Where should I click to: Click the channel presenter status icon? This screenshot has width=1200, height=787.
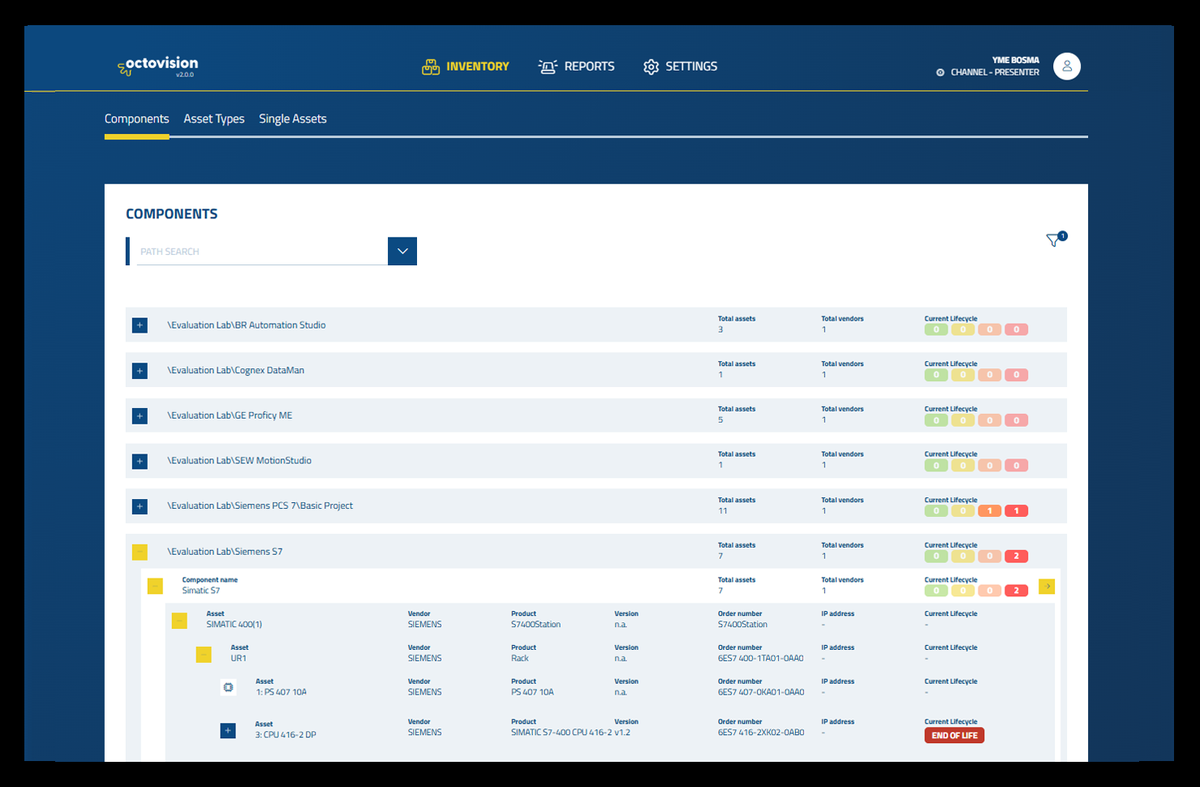(939, 72)
